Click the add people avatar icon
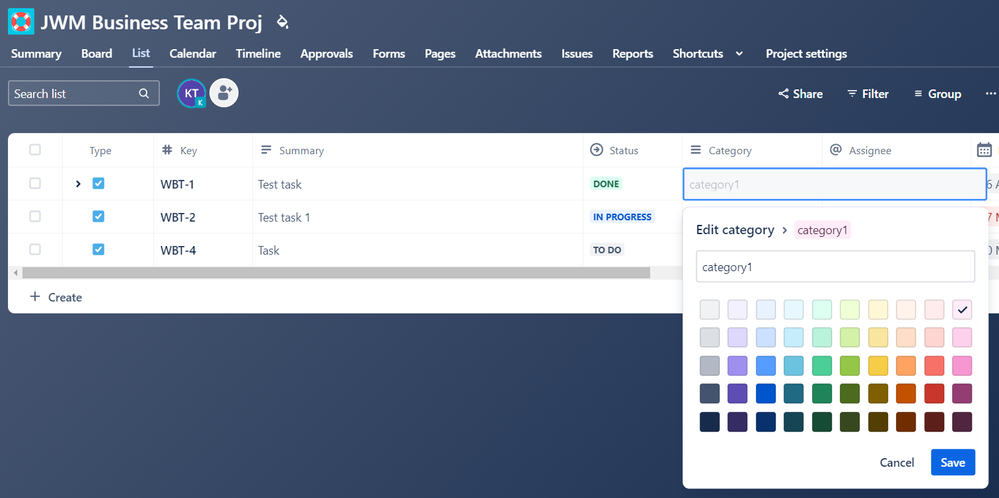Screen dimensions: 999x498 click(224, 93)
